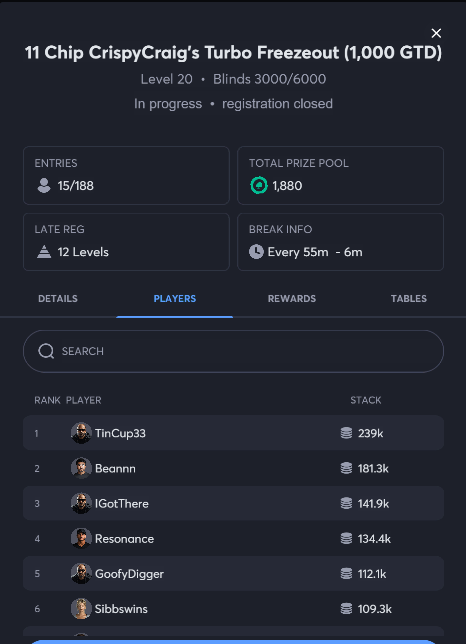The image size is (466, 644).
Task: Click the Rank column header
Action: [47, 400]
